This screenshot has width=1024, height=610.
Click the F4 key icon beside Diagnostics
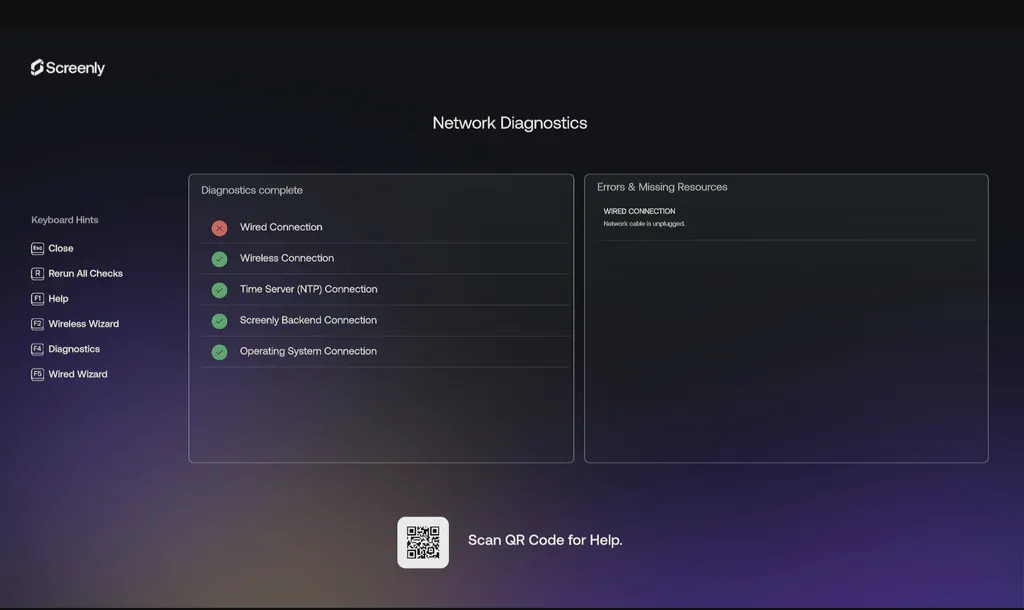click(x=37, y=349)
